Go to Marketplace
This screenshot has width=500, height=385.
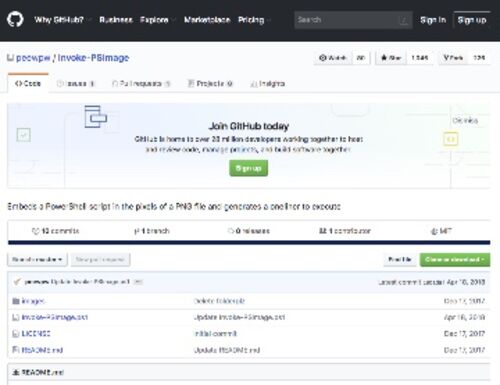pos(207,20)
